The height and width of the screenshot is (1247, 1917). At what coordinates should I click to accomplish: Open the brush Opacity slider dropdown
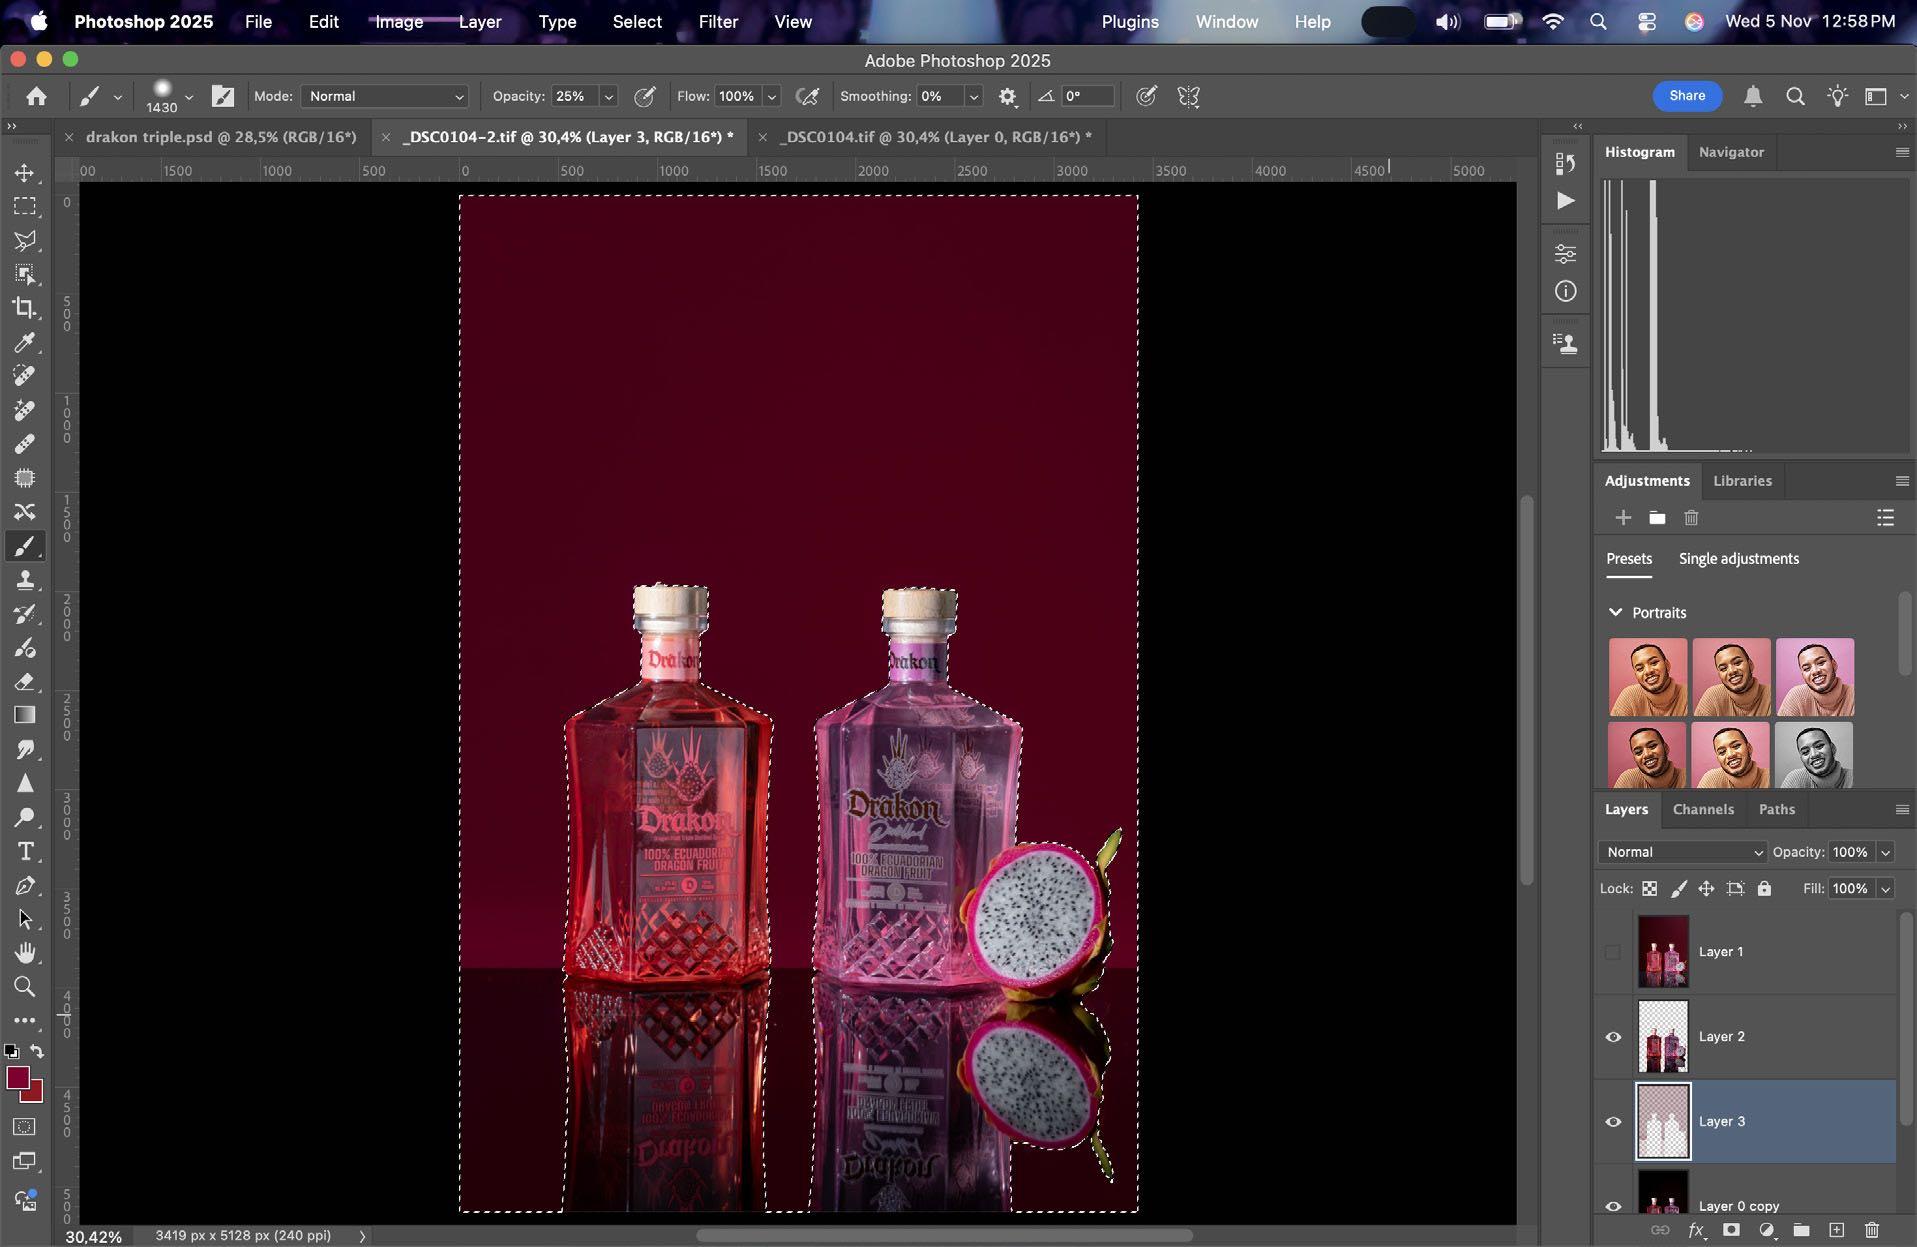tap(608, 96)
